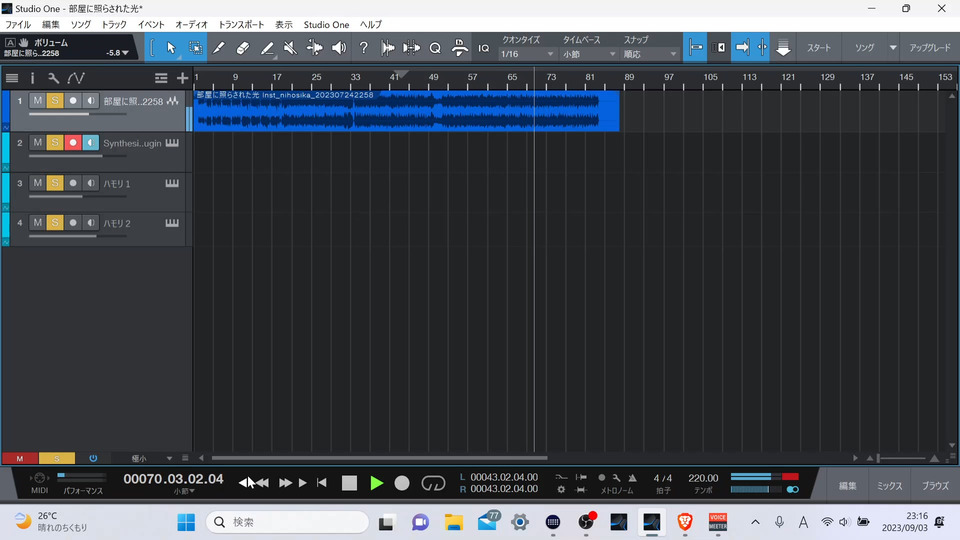Select the Arrow tool
This screenshot has width=960, height=540.
[171, 48]
